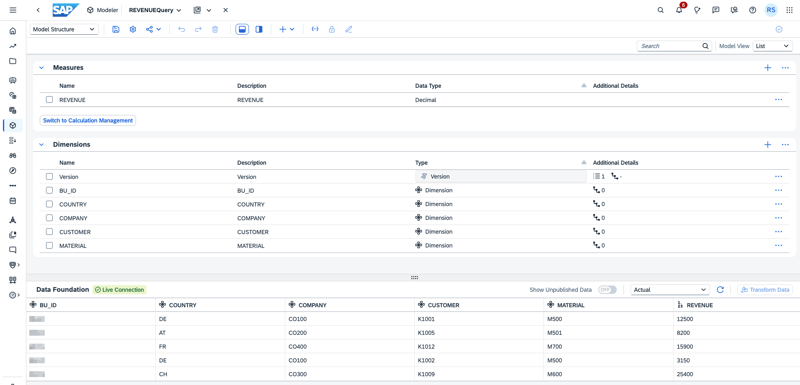Open the main hamburger menu
The height and width of the screenshot is (385, 800).
[x=13, y=10]
